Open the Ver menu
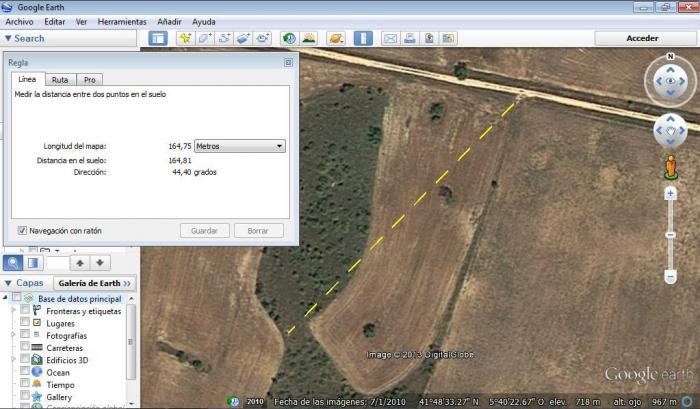This screenshot has height=409, width=700. pyautogui.click(x=81, y=21)
